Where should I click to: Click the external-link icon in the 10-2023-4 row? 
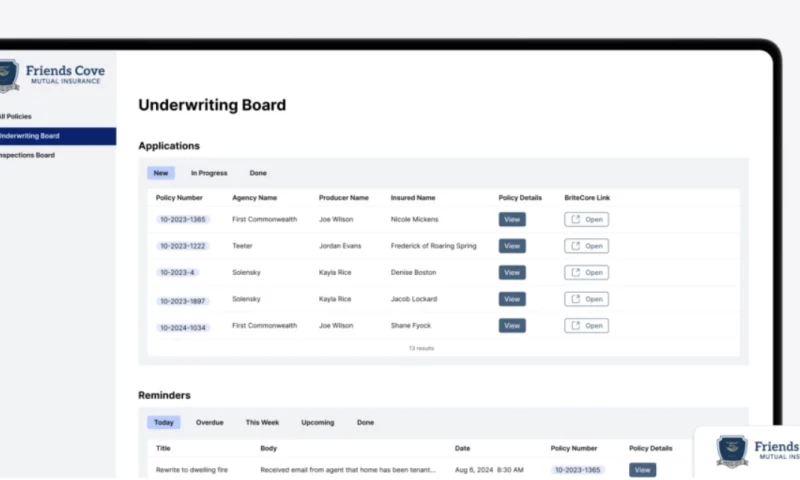[x=576, y=272]
